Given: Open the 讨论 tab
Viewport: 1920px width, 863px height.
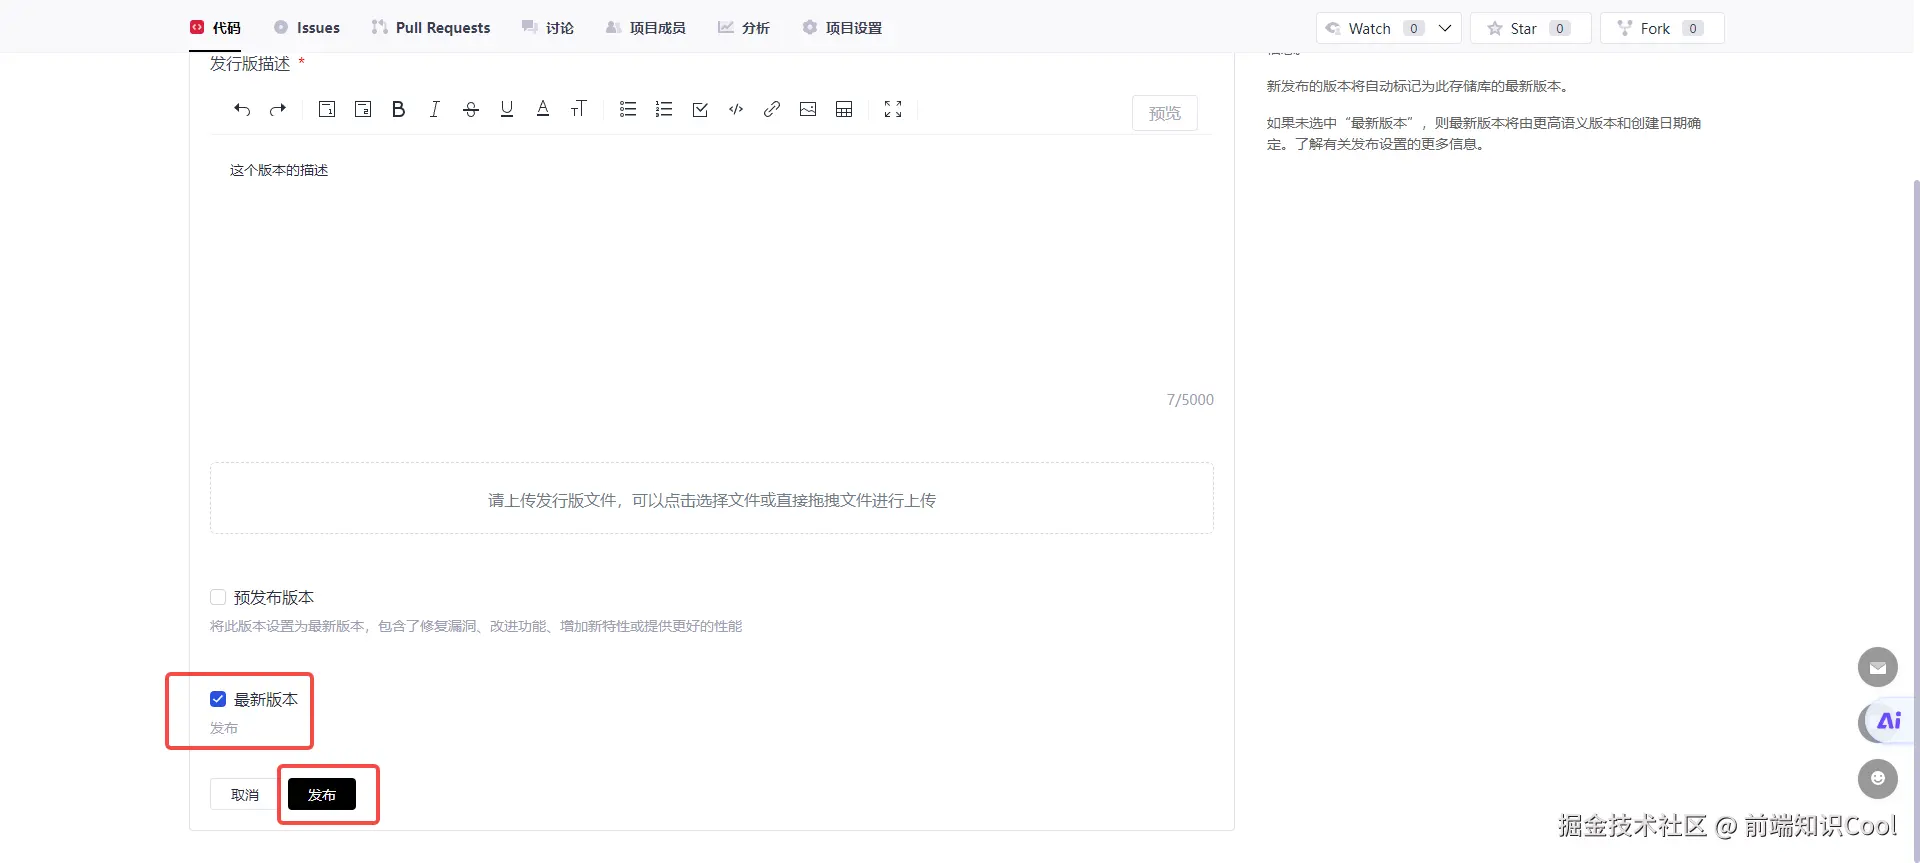Looking at the screenshot, I should tap(548, 28).
